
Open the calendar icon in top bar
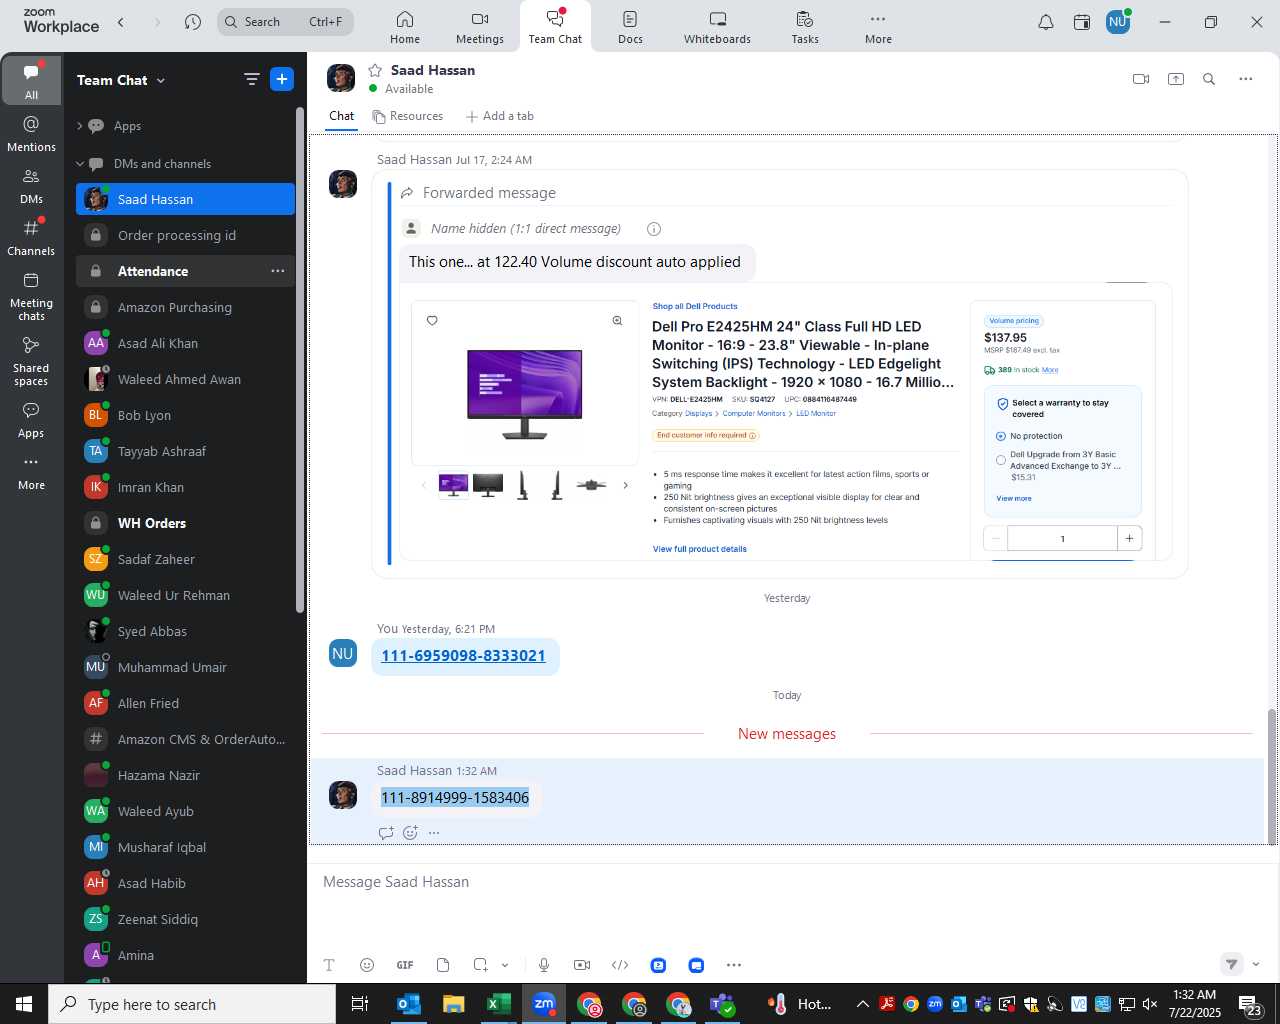point(1082,22)
